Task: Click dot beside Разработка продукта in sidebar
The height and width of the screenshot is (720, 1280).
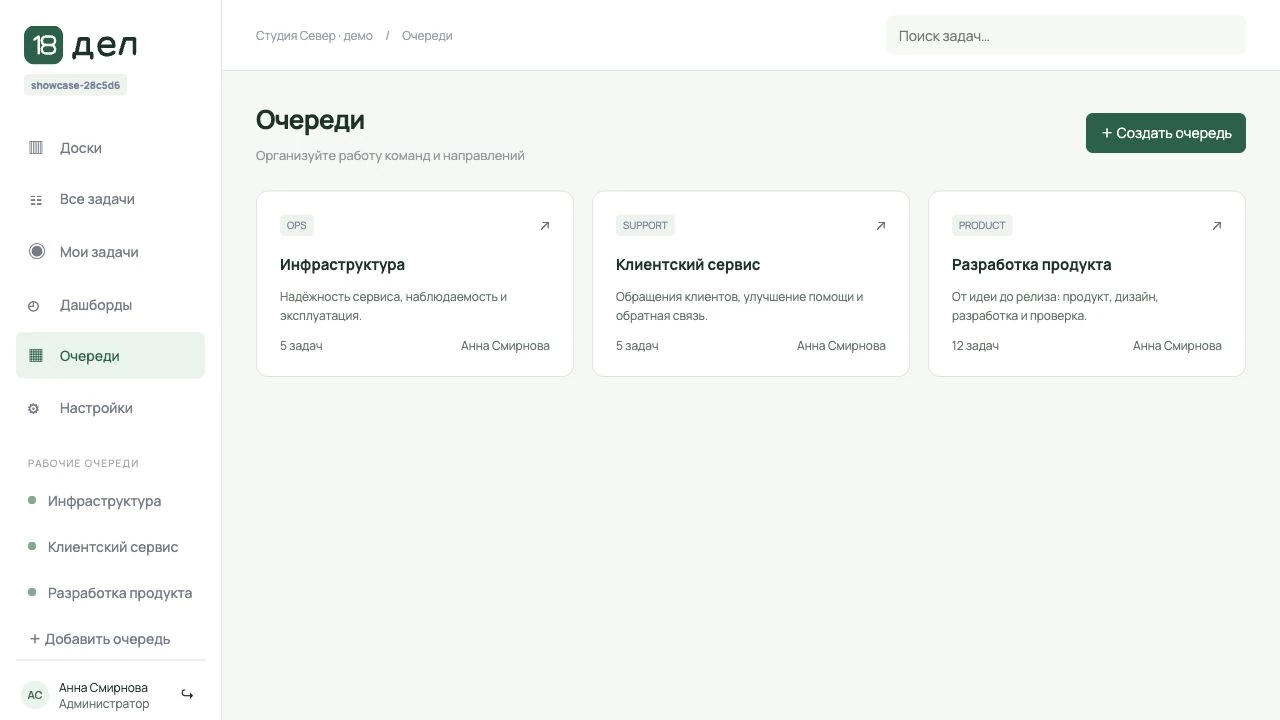Action: coord(32,592)
